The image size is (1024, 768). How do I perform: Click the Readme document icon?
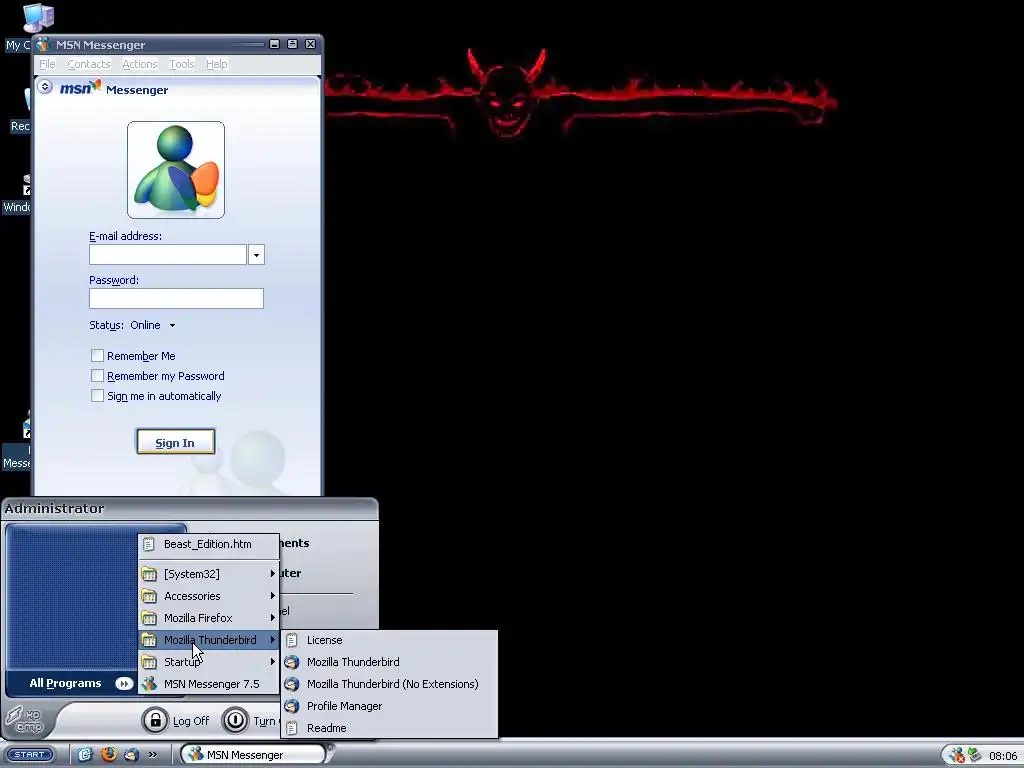pyautogui.click(x=292, y=728)
